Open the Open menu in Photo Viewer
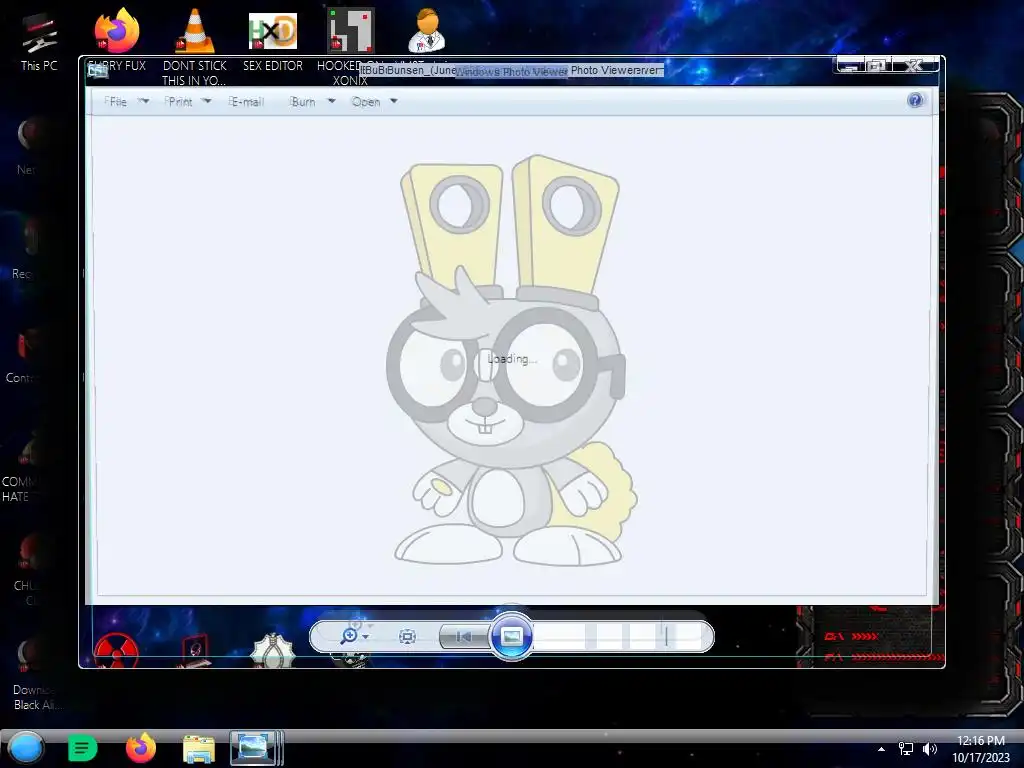The width and height of the screenshot is (1024, 768). 365,102
